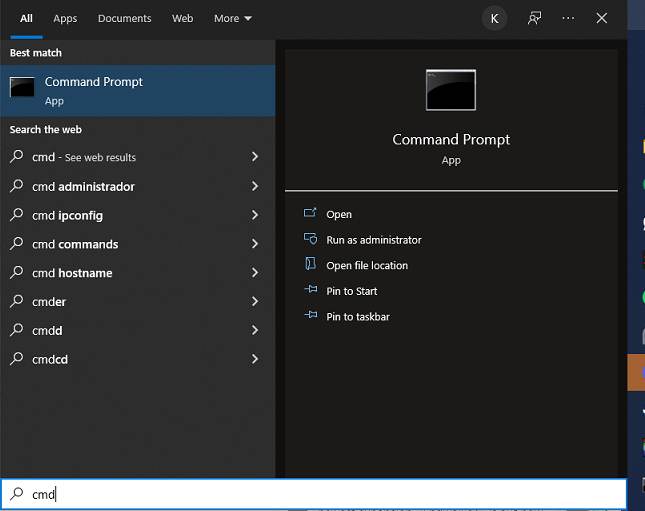The width and height of the screenshot is (645, 511).
Task: Expand the cmder suggestion chevron
Action: point(255,301)
